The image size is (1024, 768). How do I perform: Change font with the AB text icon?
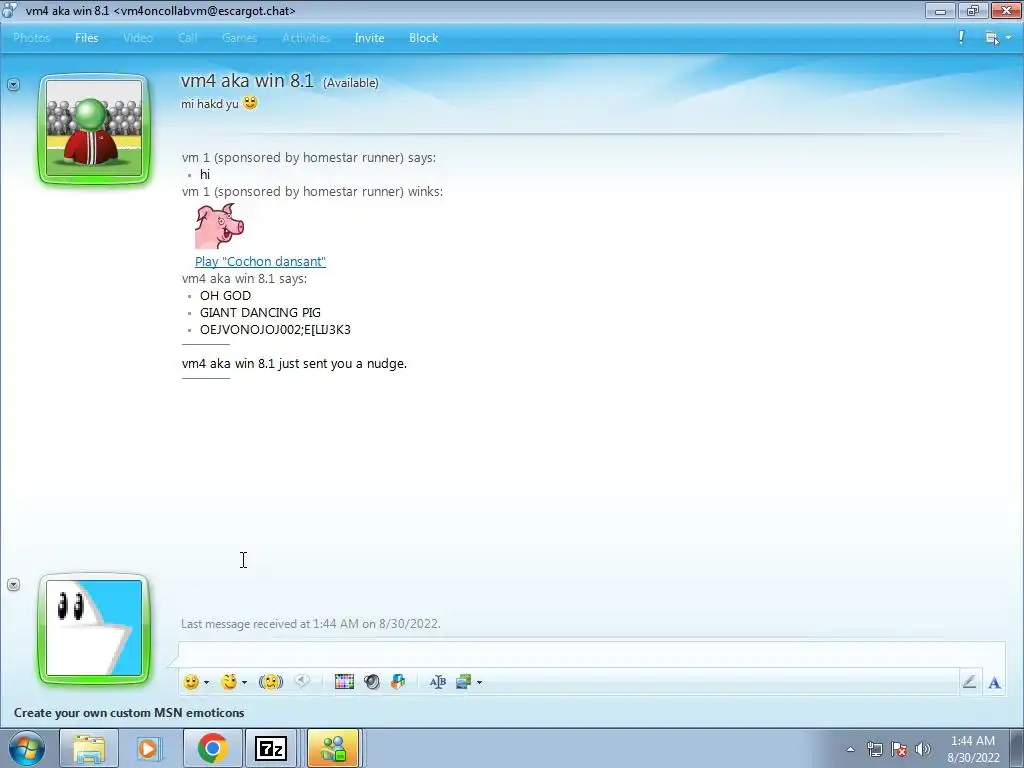pyautogui.click(x=438, y=682)
